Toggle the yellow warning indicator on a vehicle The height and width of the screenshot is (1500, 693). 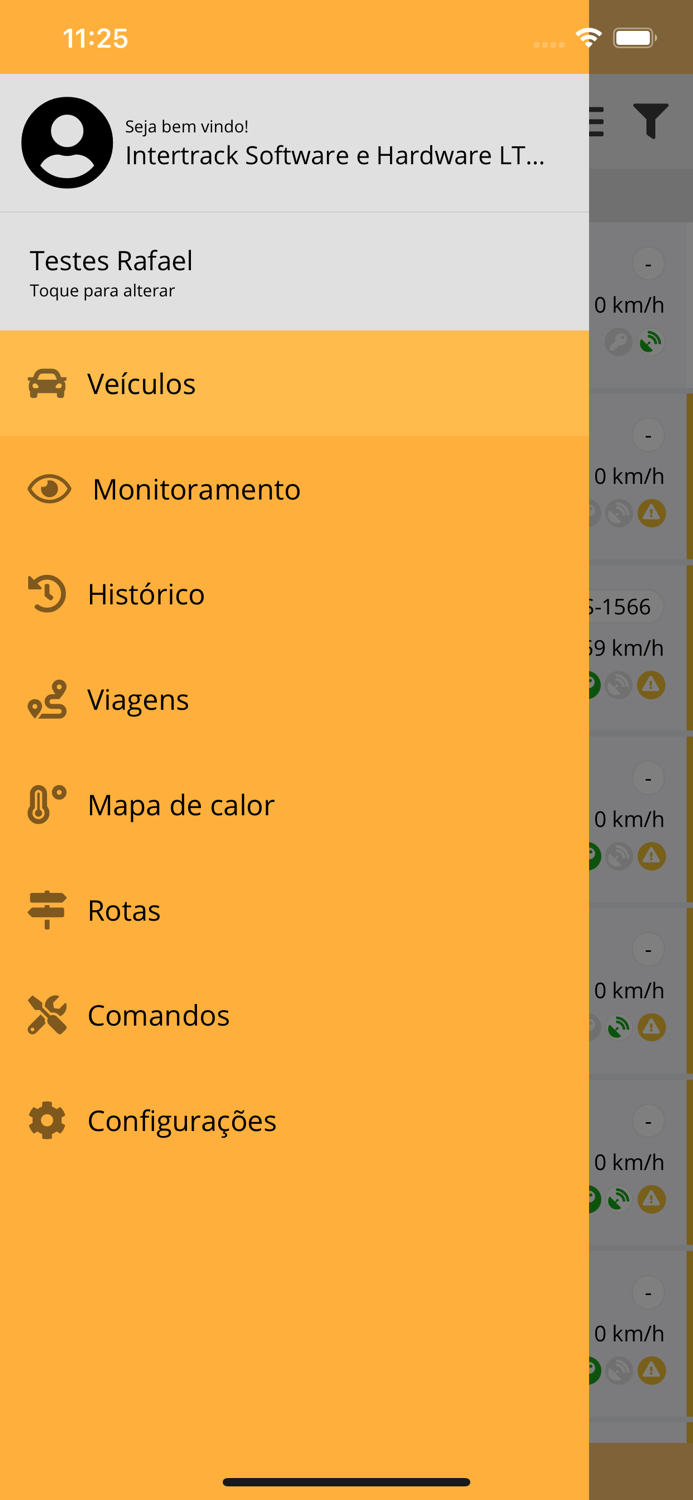coord(653,513)
